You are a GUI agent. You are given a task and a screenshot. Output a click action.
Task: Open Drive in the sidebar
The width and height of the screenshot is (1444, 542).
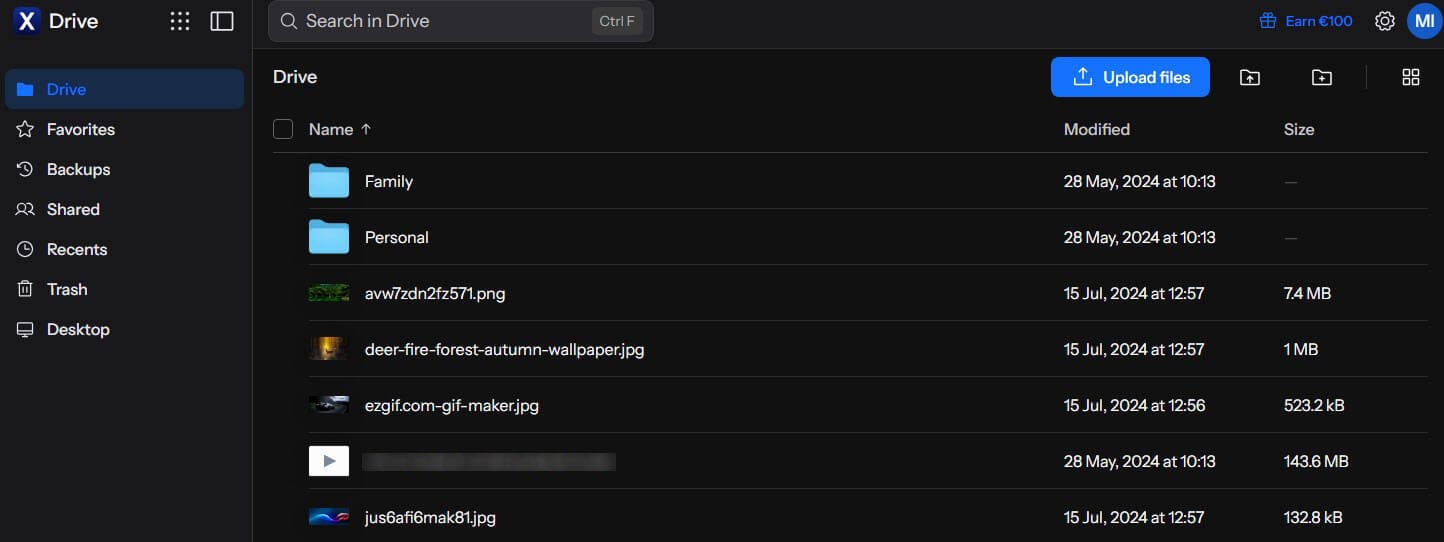tap(125, 89)
